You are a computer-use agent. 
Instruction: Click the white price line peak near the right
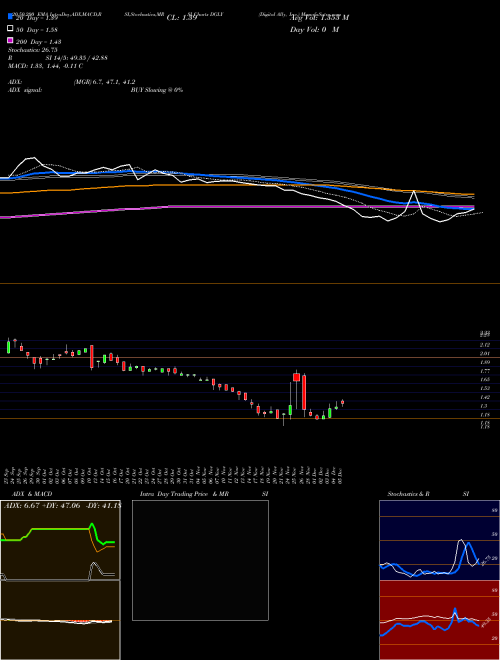414,192
